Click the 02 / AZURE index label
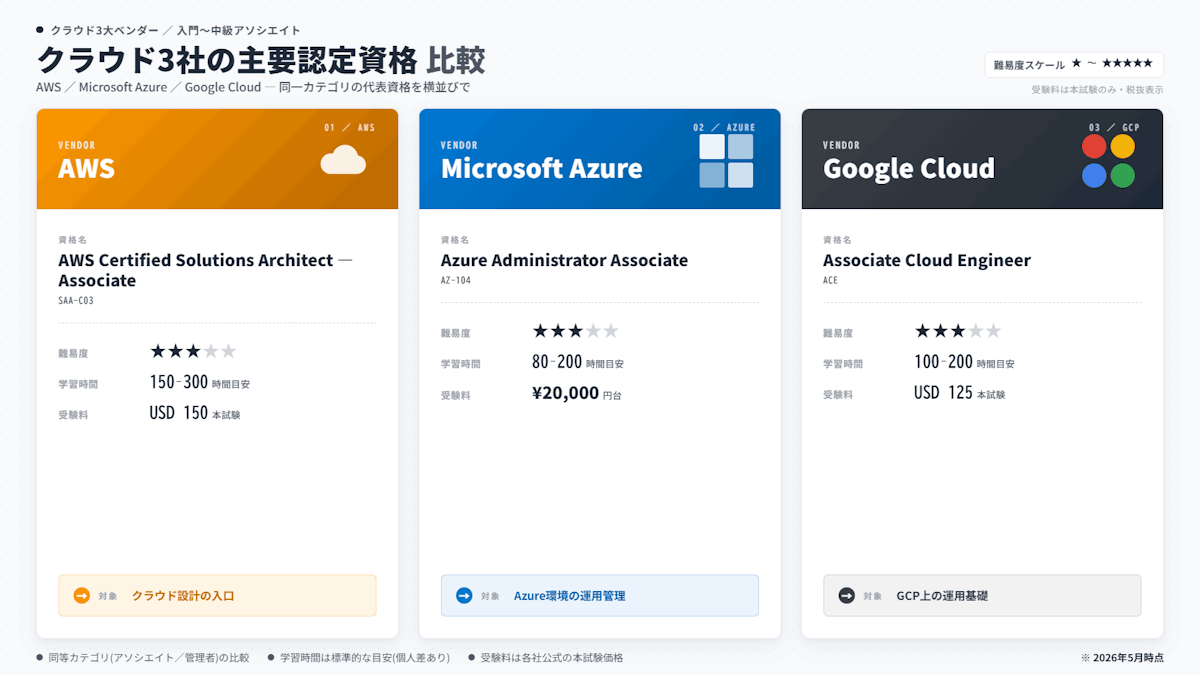The image size is (1200, 675). [x=725, y=128]
